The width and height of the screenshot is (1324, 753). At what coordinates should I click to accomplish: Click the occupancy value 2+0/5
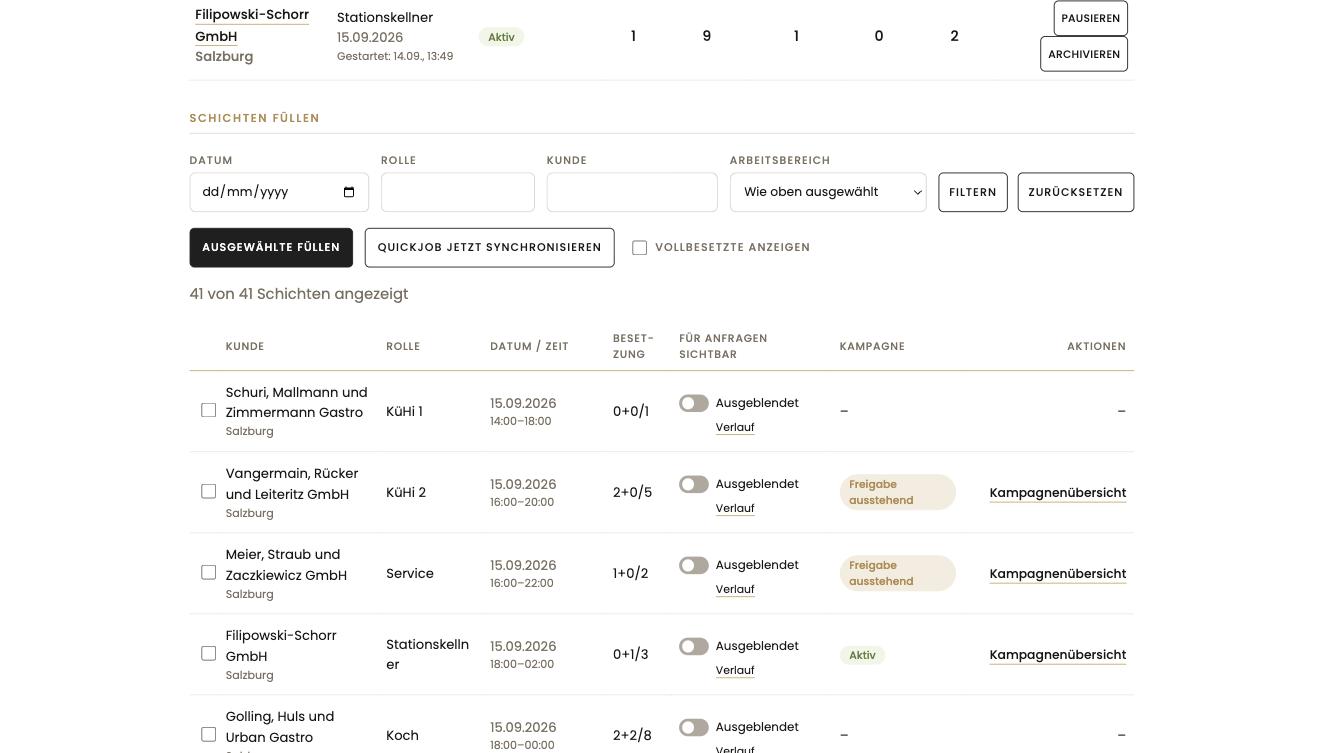(632, 492)
